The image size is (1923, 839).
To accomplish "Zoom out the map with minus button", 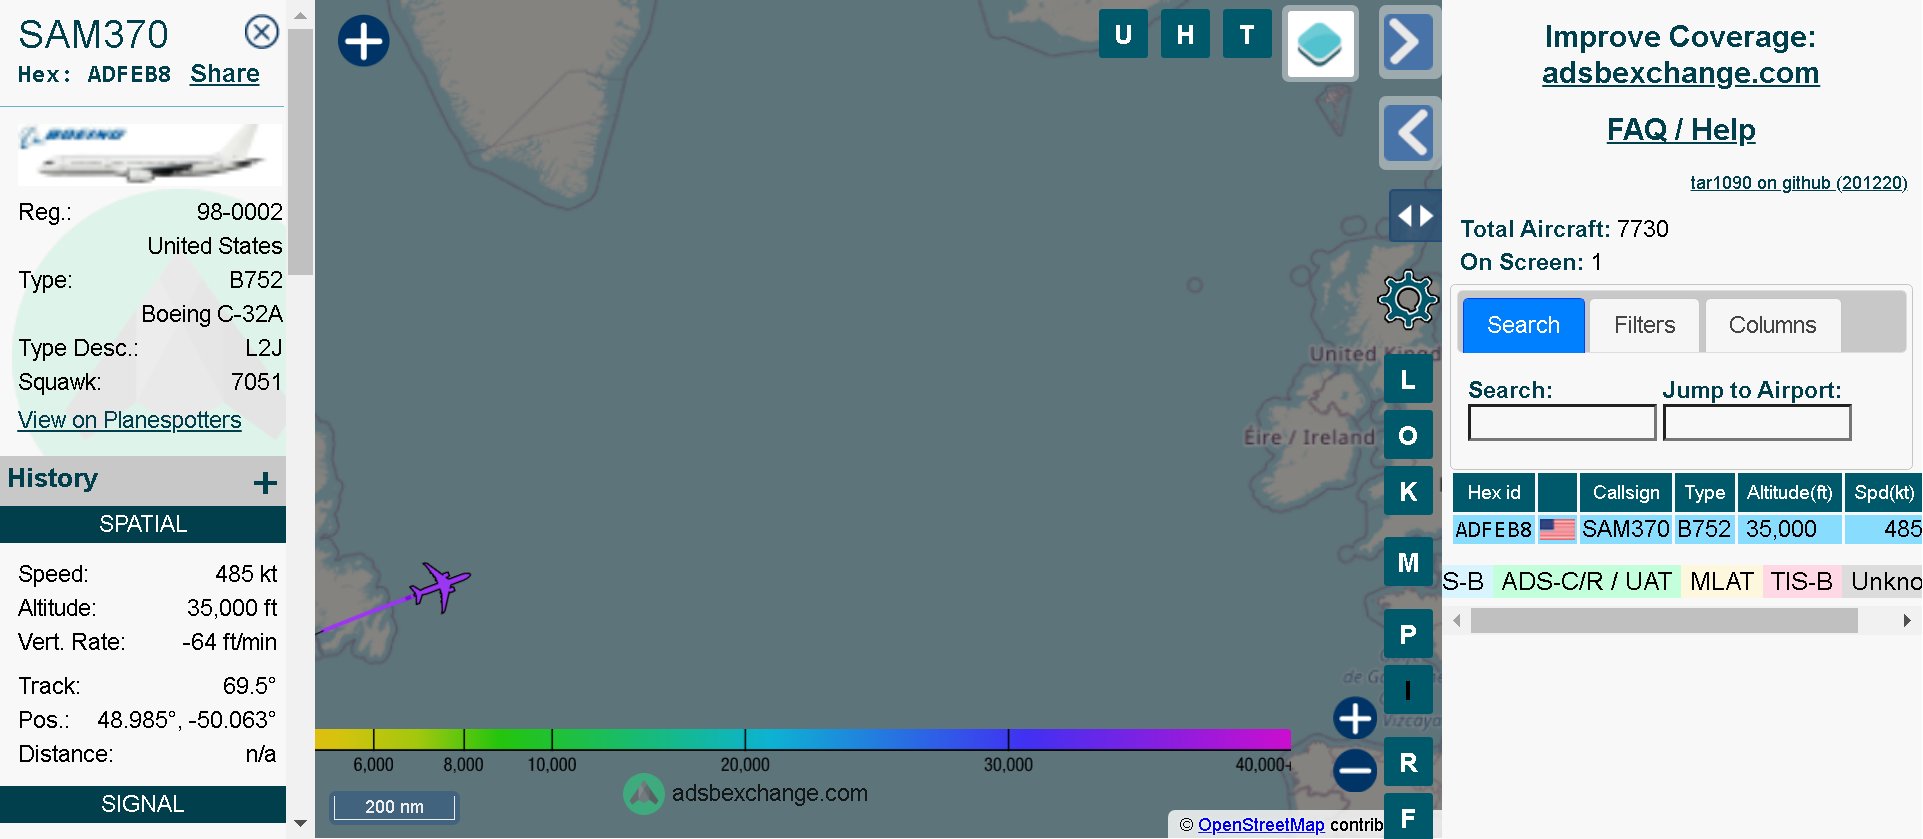I will [1355, 770].
